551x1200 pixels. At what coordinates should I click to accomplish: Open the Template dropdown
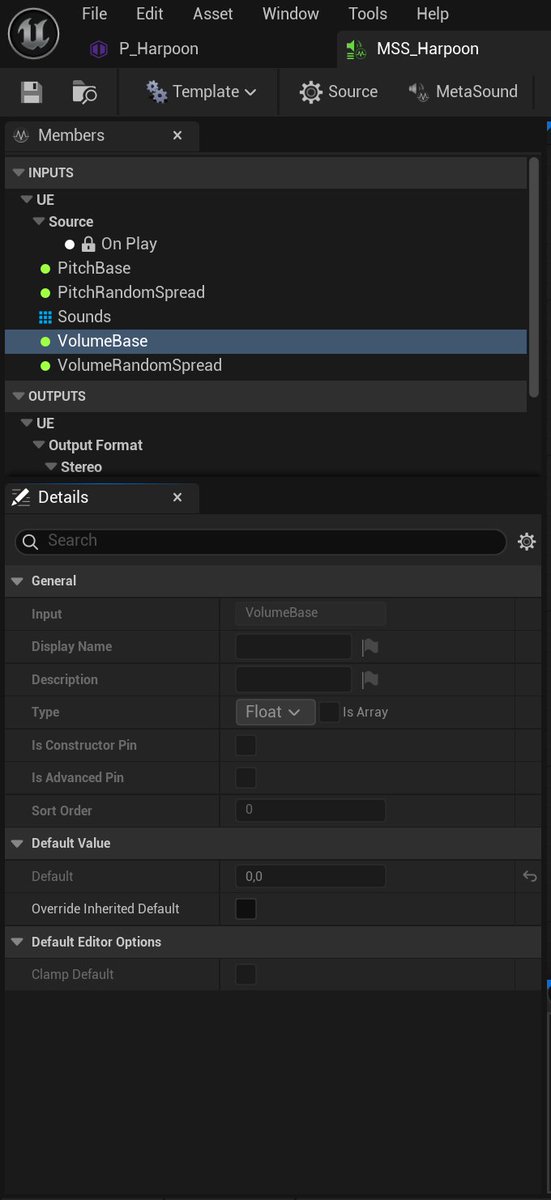point(200,92)
